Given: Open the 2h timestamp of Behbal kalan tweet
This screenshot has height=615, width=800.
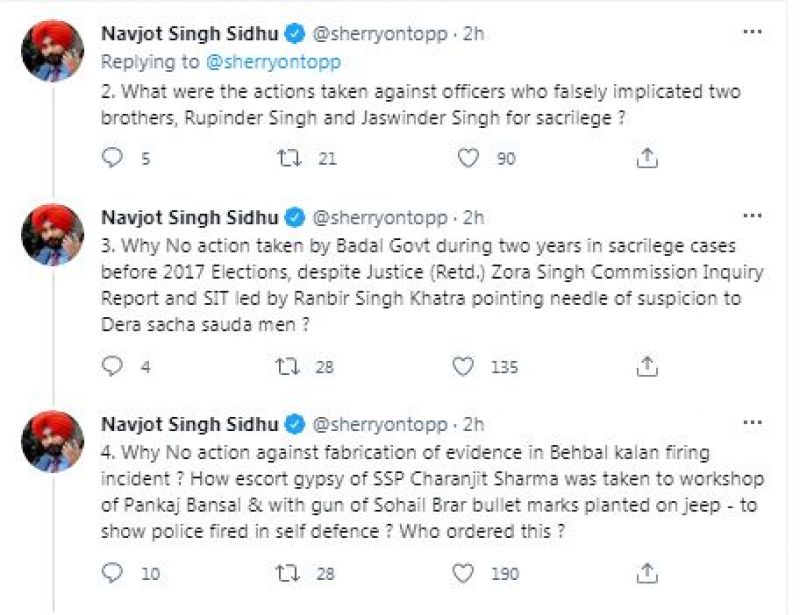Looking at the screenshot, I should (473, 427).
